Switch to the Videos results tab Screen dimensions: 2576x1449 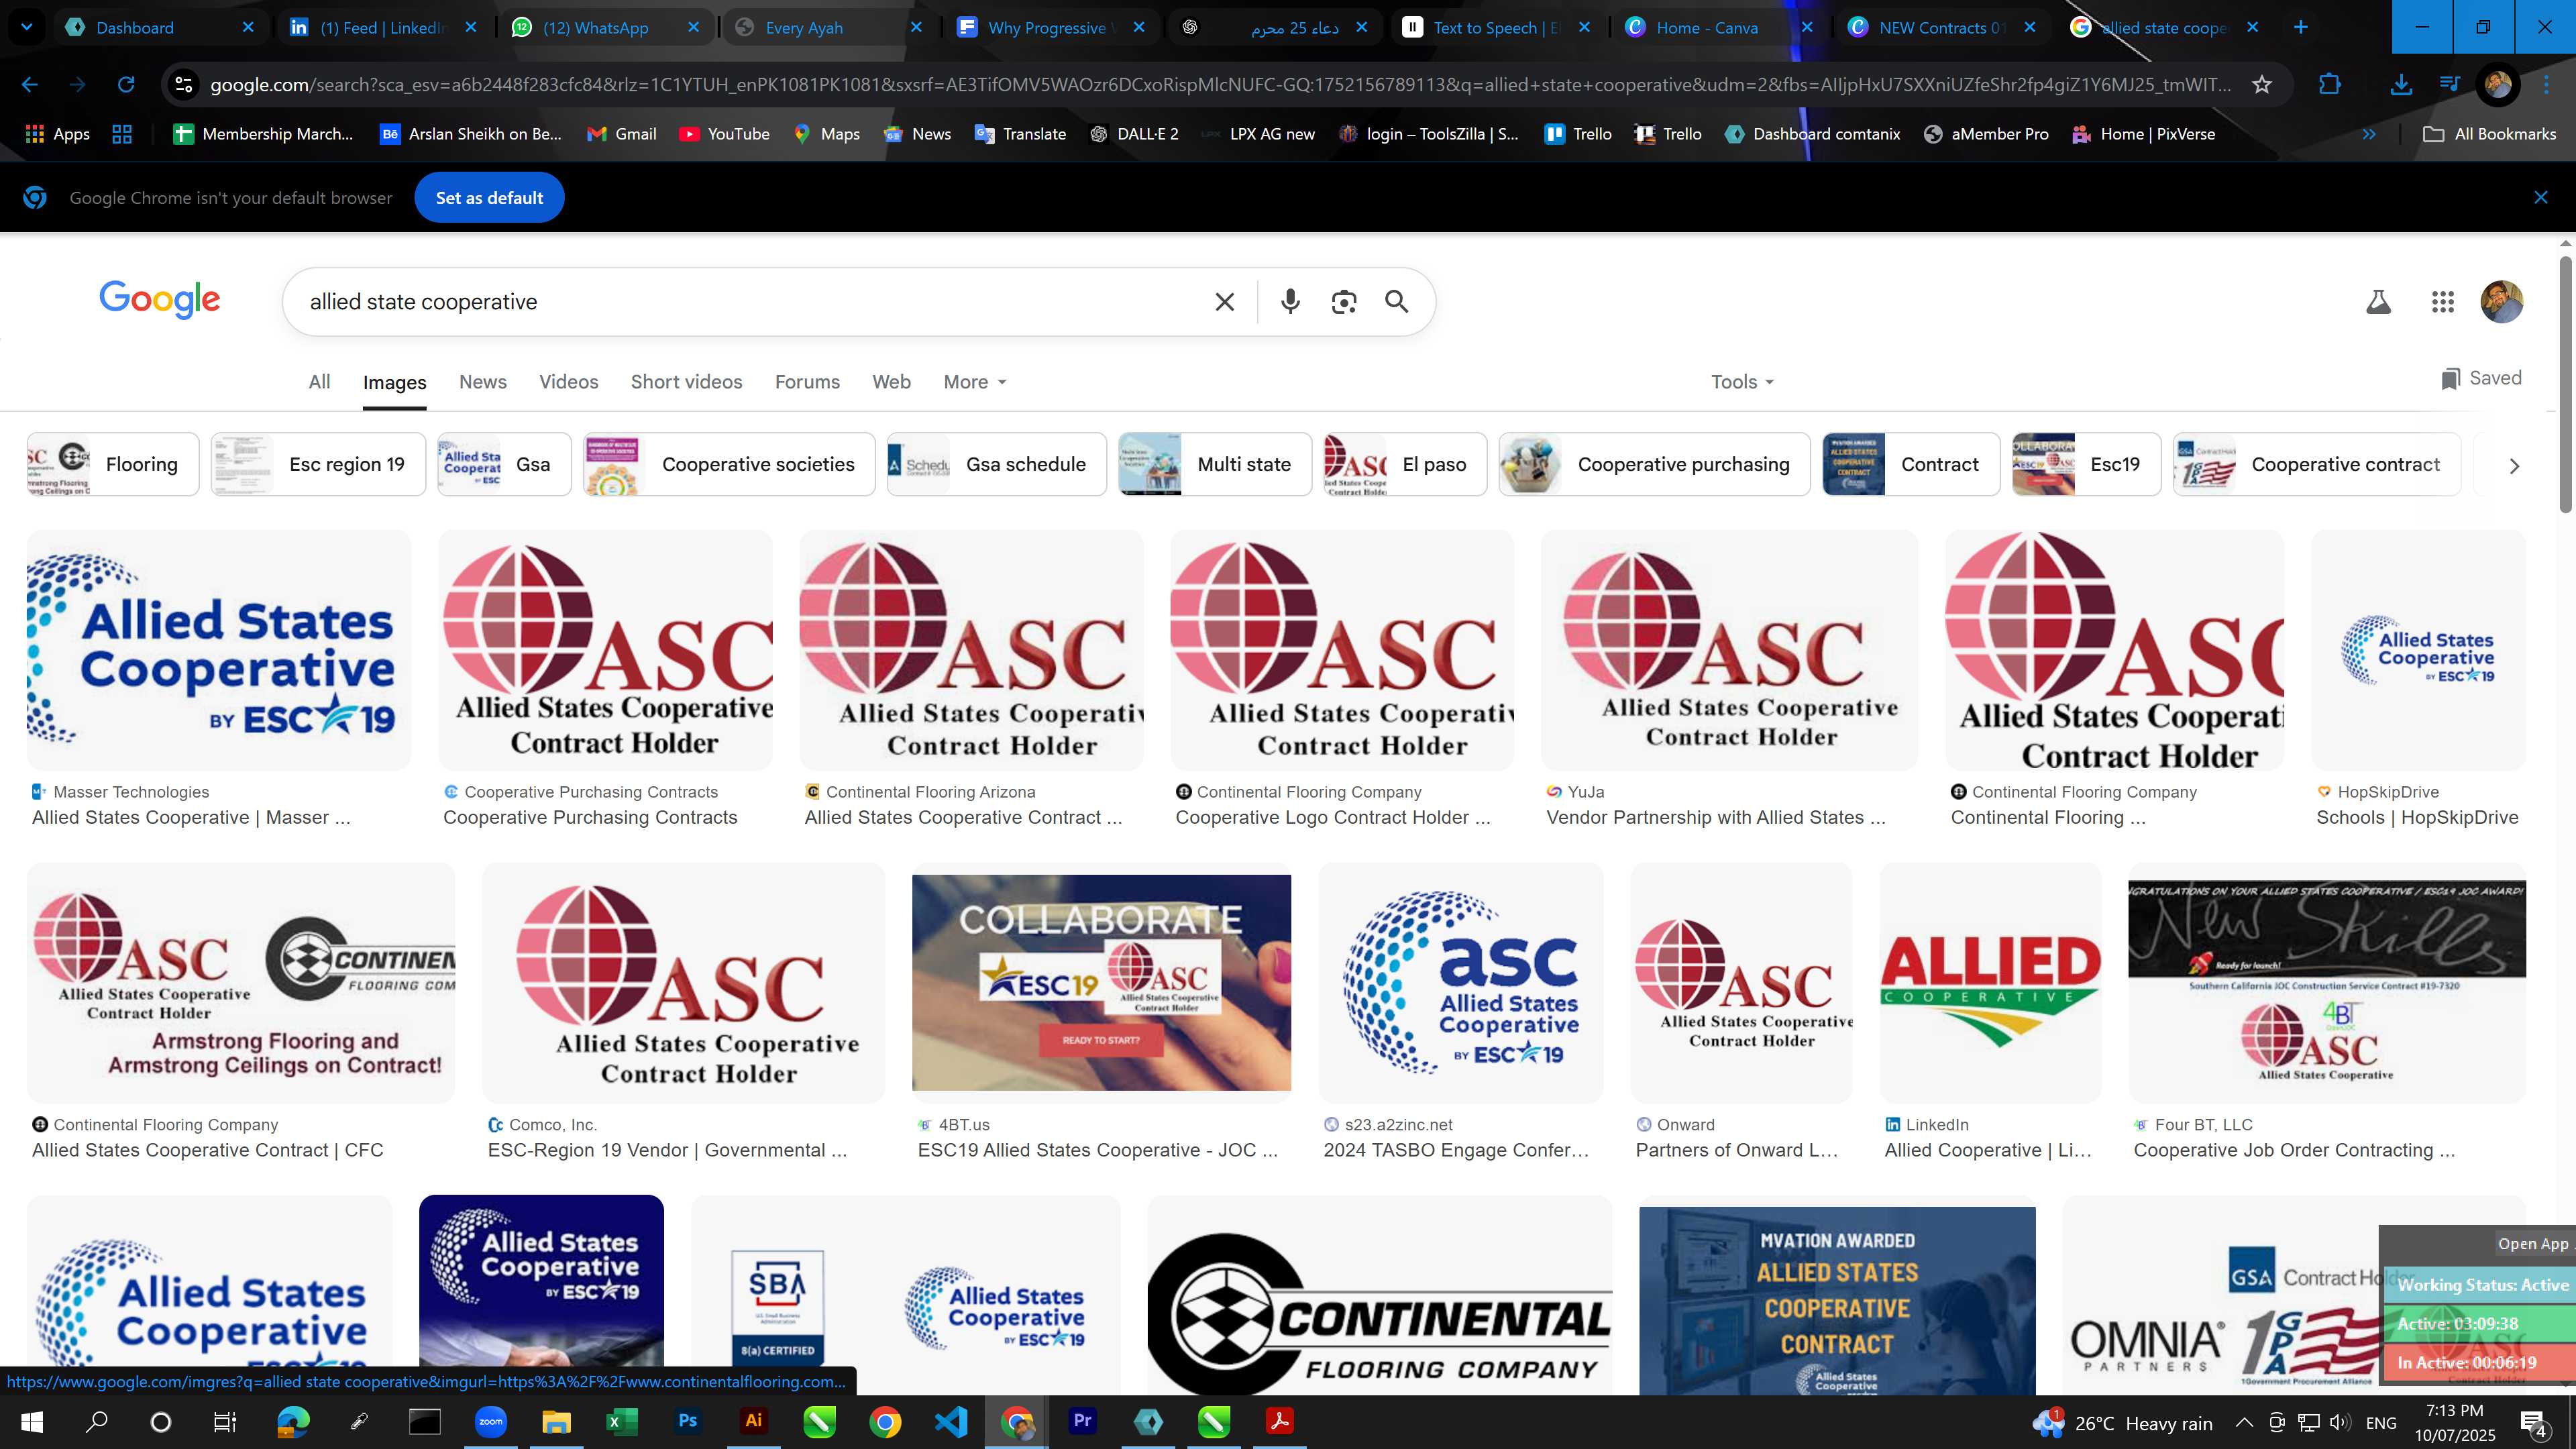pyautogui.click(x=569, y=382)
